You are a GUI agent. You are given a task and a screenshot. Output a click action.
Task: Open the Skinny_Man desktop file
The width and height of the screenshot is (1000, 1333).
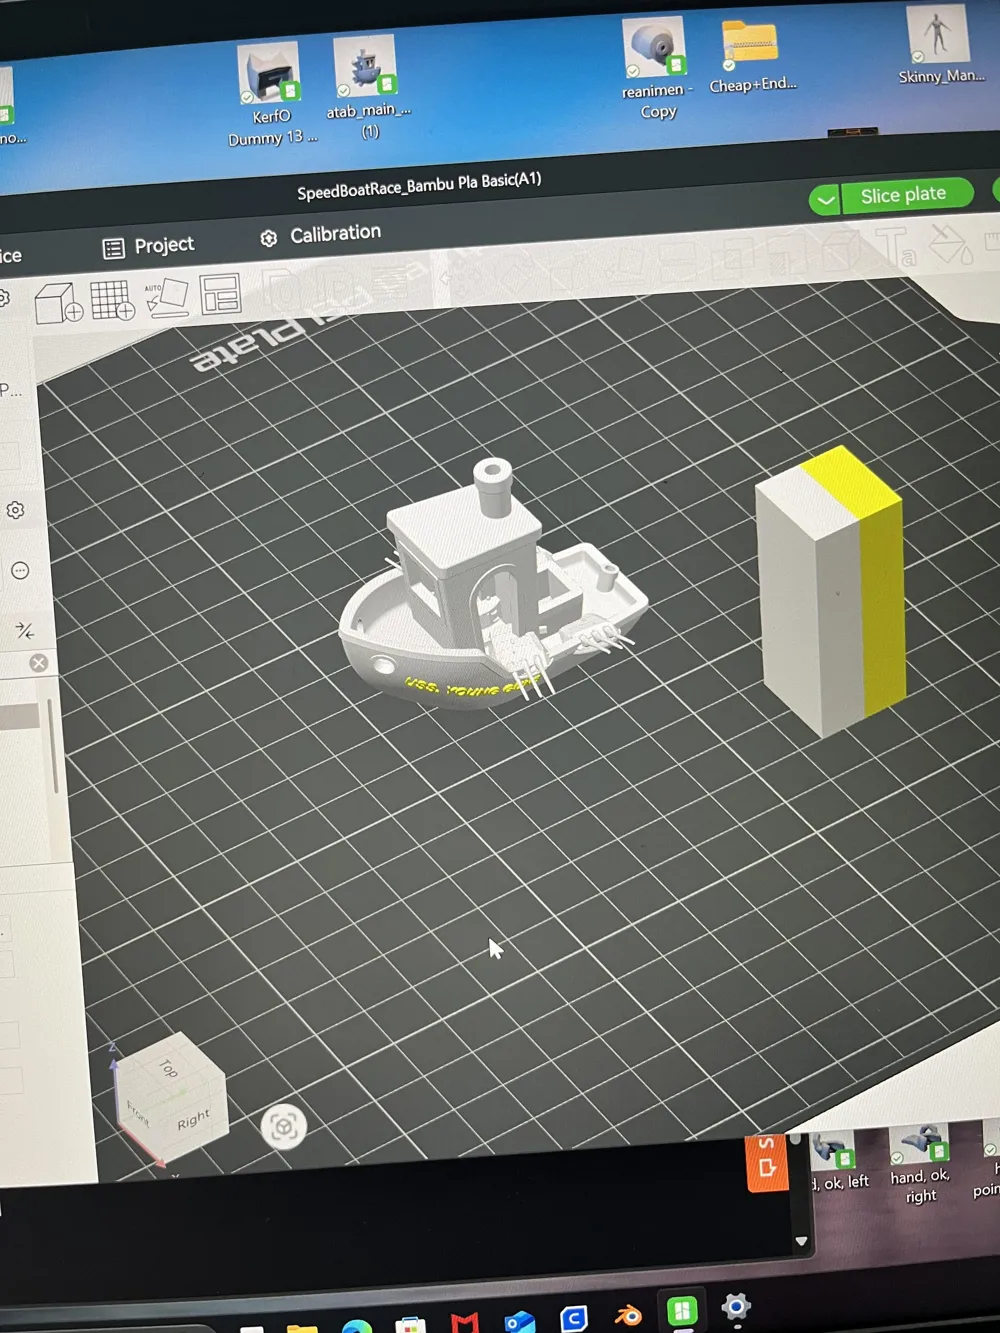click(939, 45)
